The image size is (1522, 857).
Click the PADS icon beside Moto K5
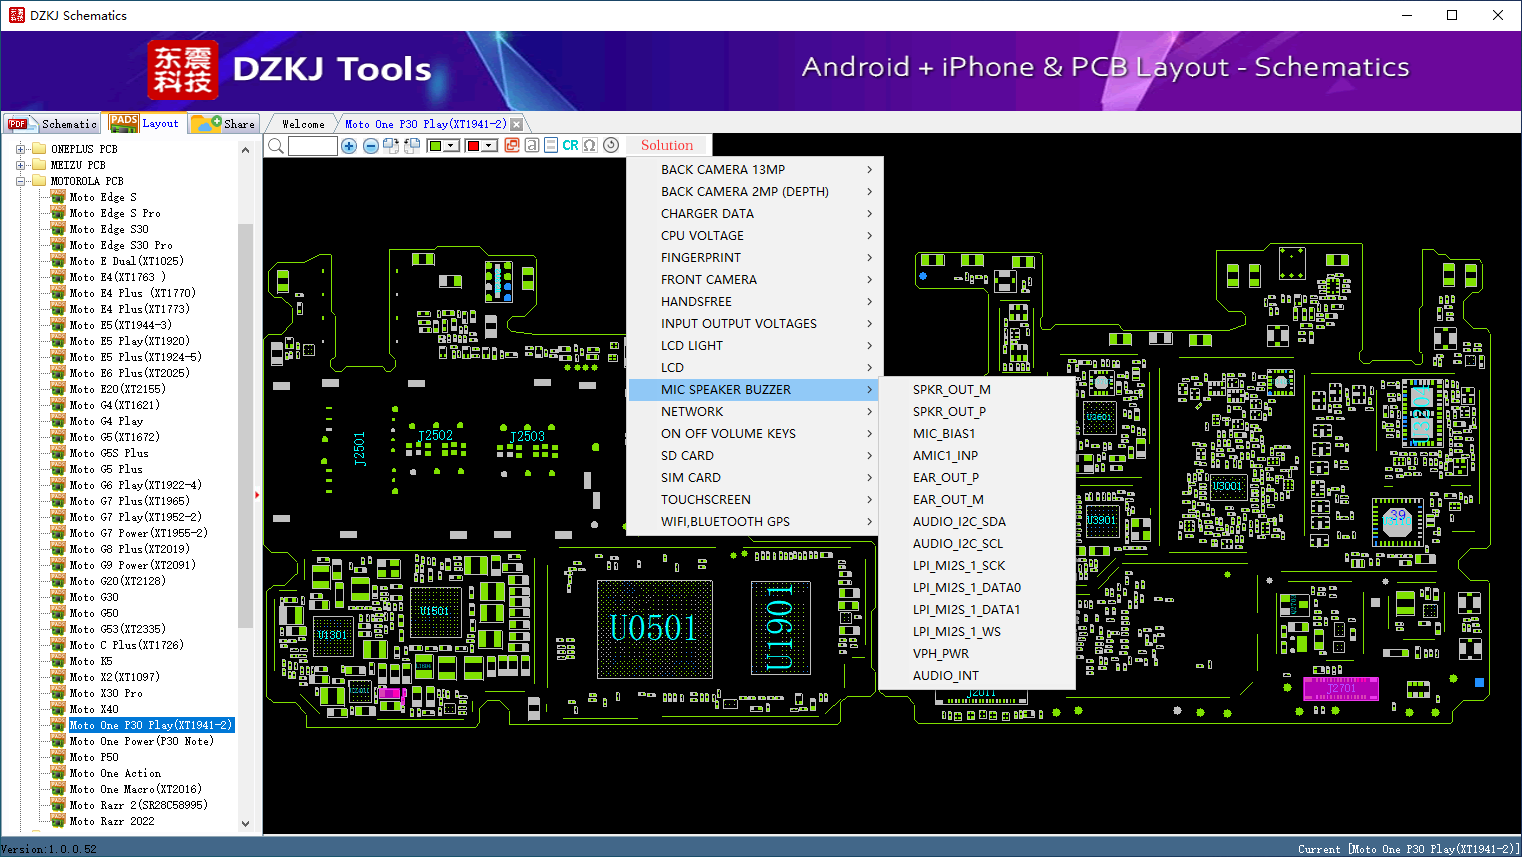(58, 661)
